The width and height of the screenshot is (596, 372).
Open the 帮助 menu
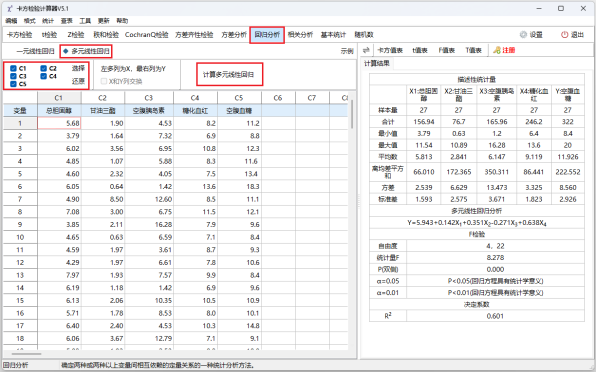(x=122, y=21)
